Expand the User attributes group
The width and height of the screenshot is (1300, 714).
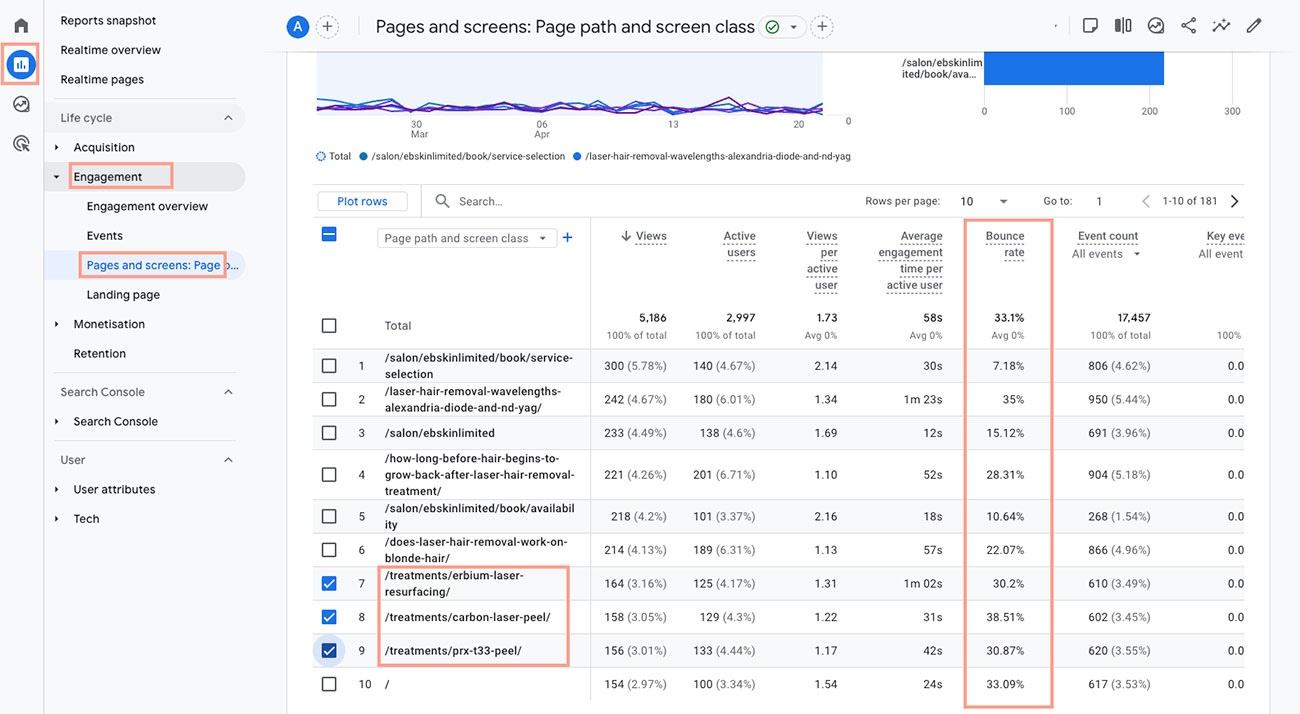(57, 490)
